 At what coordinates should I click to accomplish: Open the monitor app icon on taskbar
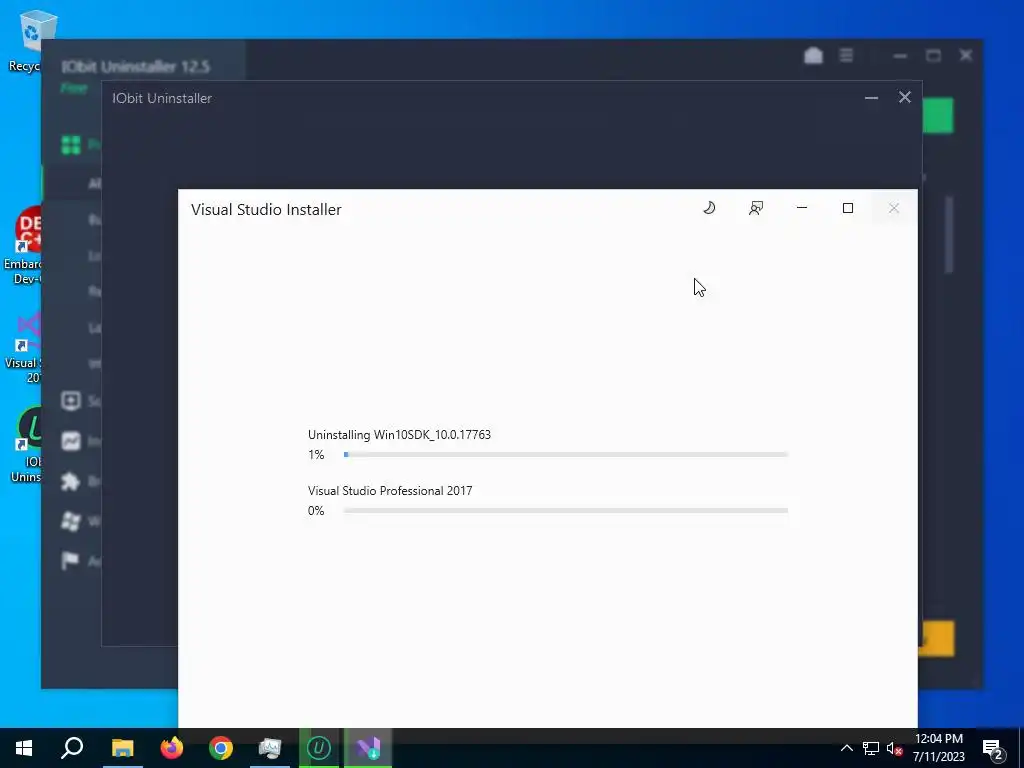270,748
